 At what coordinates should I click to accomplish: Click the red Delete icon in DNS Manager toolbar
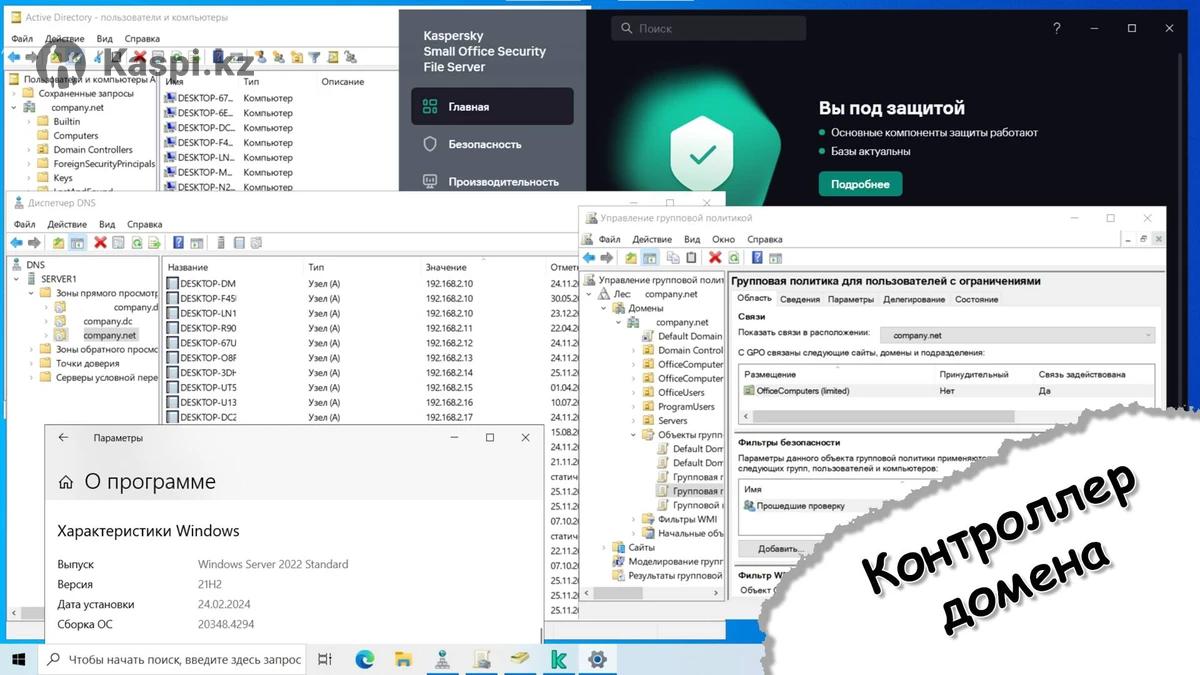click(100, 243)
